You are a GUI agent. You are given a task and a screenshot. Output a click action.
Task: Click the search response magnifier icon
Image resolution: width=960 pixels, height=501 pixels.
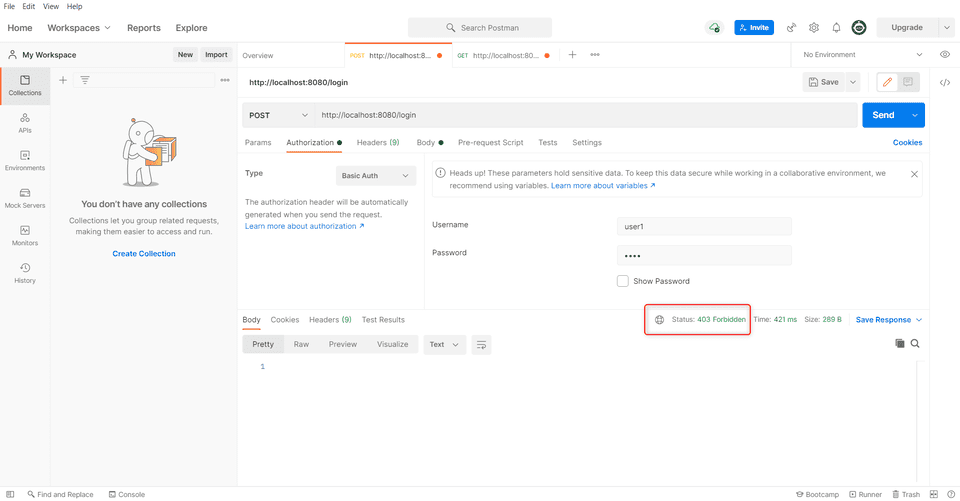tap(915, 343)
